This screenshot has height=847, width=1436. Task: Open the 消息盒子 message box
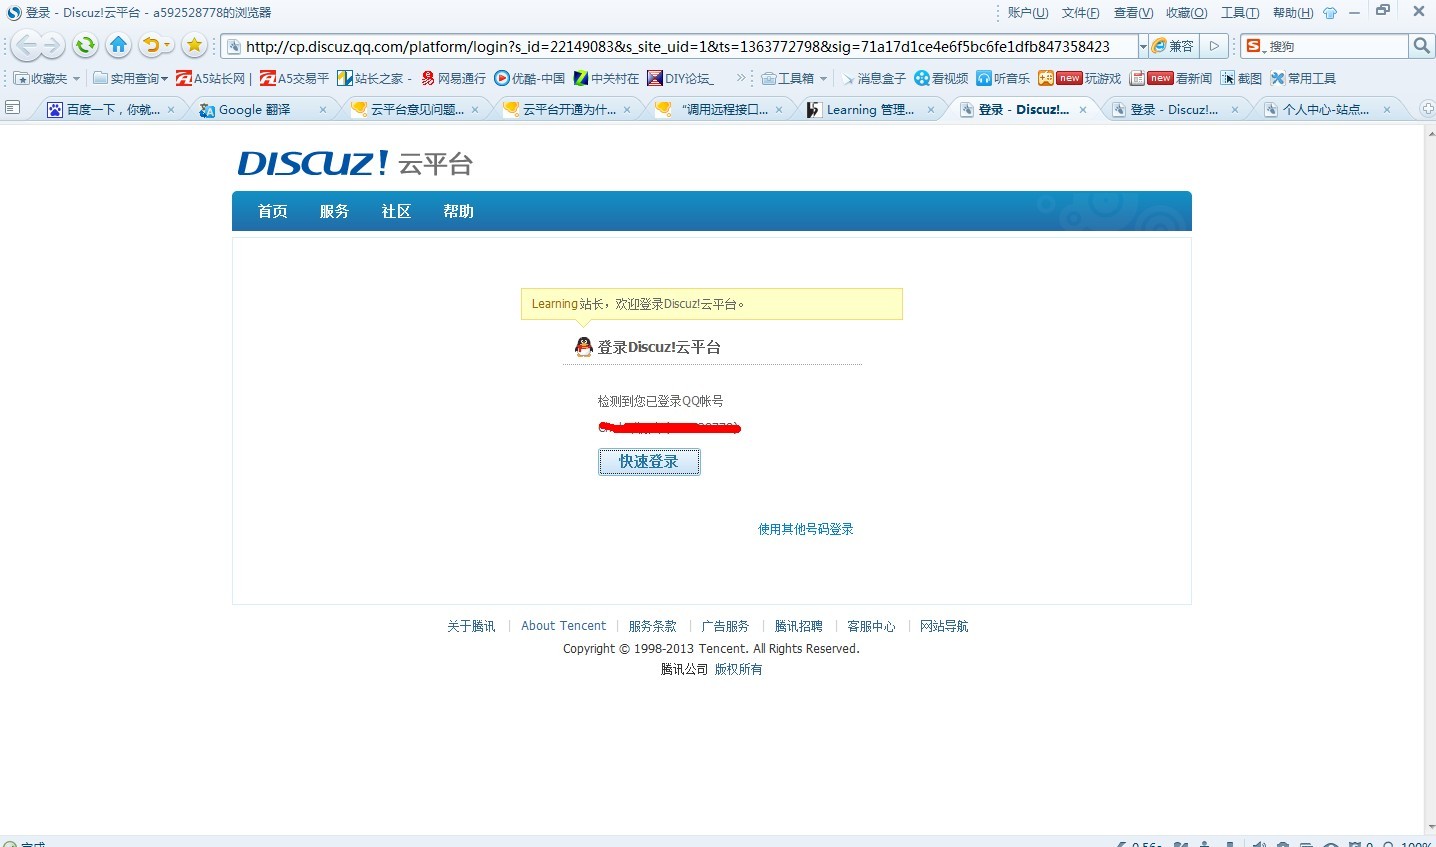click(873, 78)
